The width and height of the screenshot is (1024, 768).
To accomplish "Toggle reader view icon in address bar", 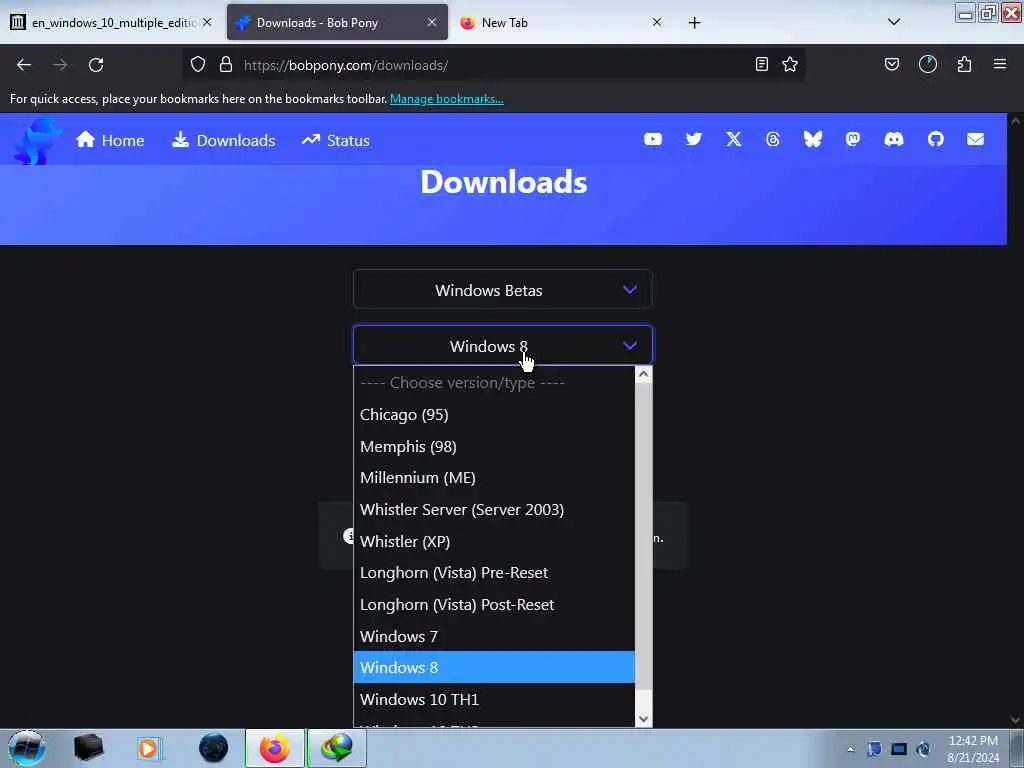I will 761,64.
